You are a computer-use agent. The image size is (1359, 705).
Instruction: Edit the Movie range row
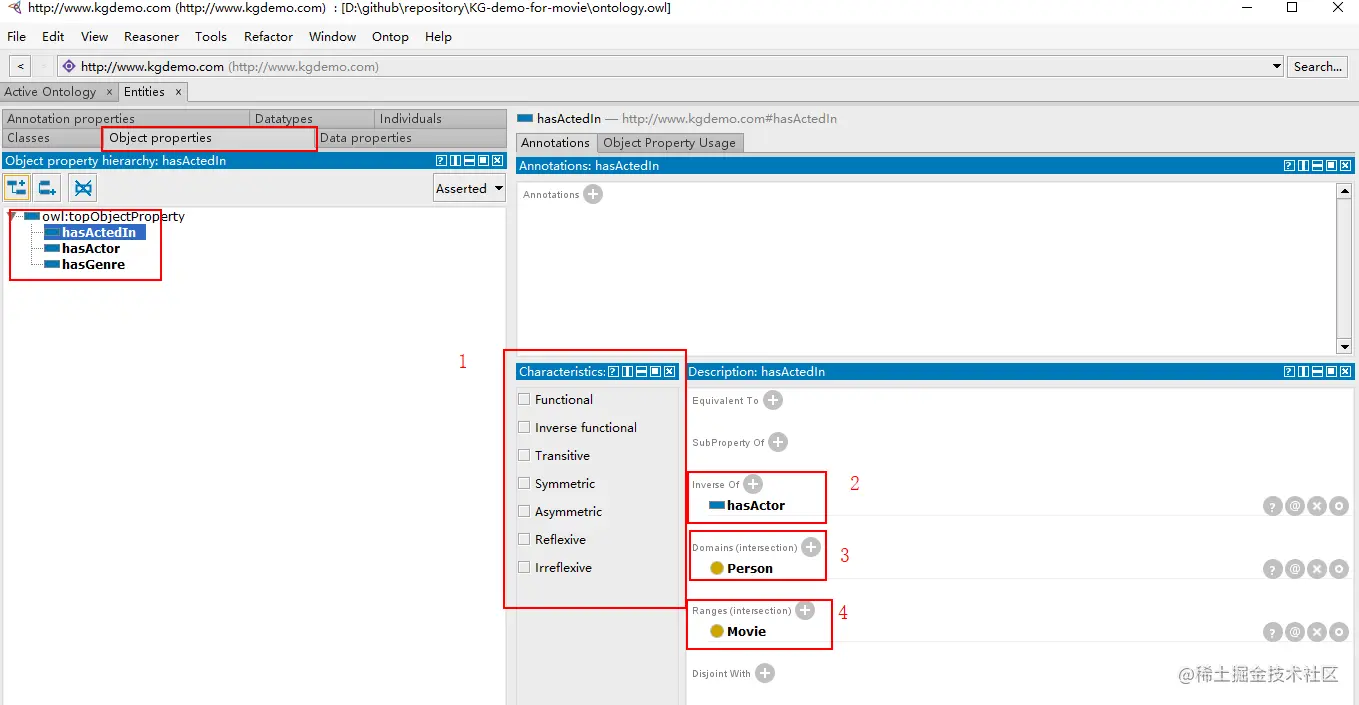pos(1339,632)
